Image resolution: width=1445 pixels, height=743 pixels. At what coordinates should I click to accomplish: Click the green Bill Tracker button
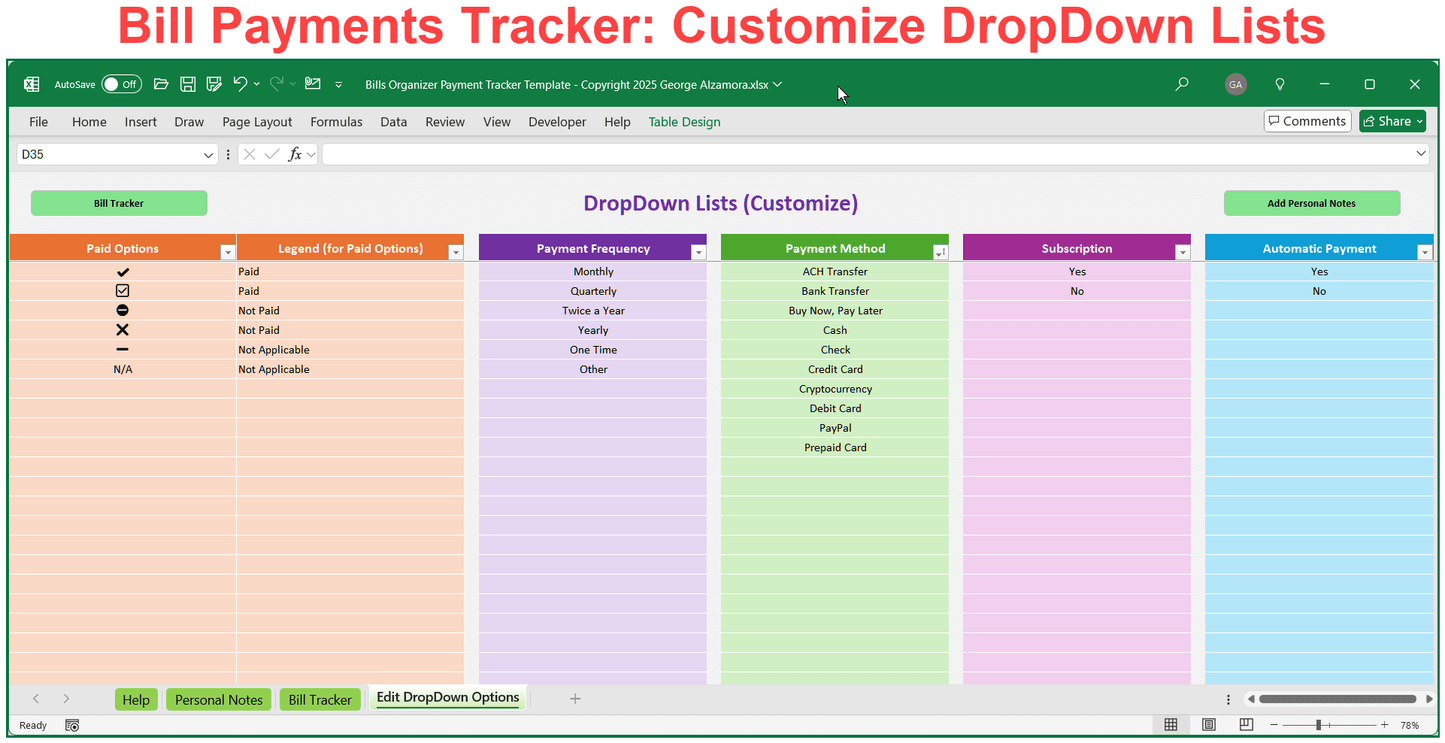point(119,204)
